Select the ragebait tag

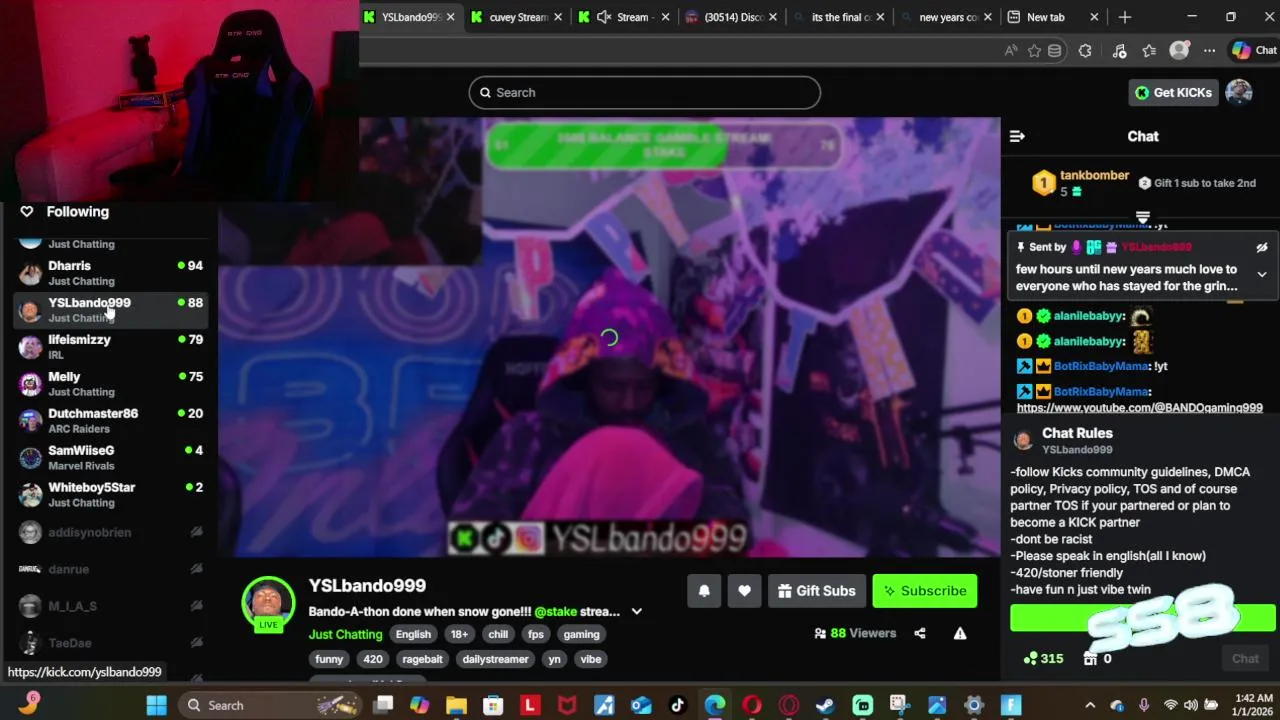tap(422, 659)
